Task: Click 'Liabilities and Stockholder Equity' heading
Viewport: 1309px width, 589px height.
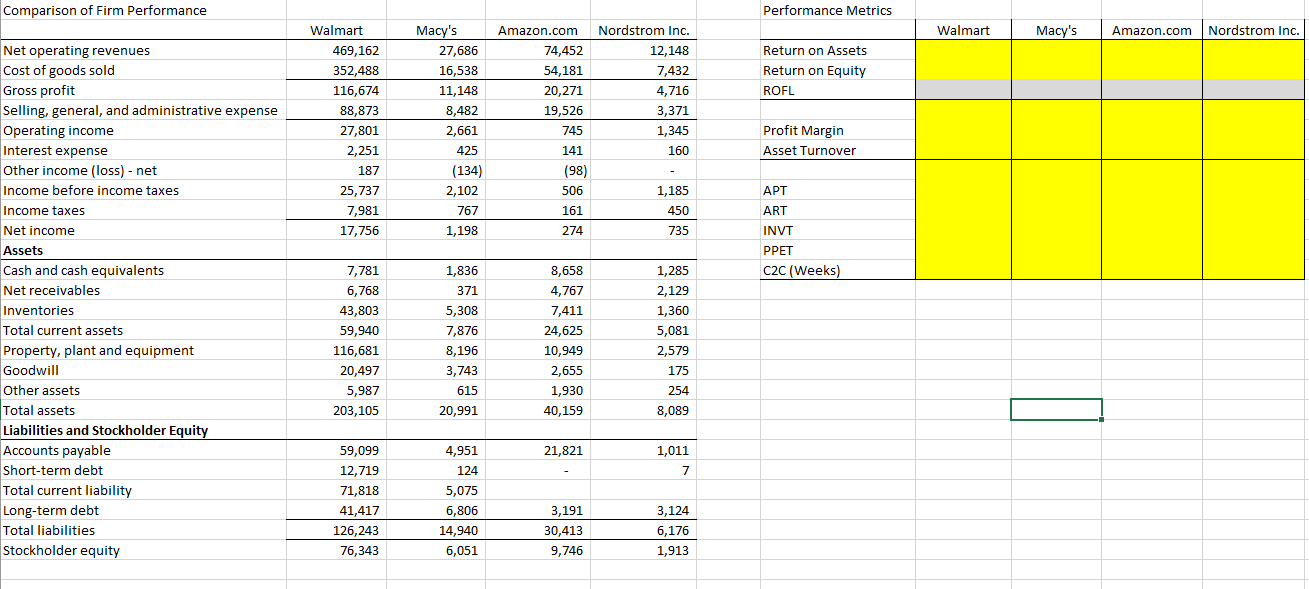Action: tap(106, 430)
